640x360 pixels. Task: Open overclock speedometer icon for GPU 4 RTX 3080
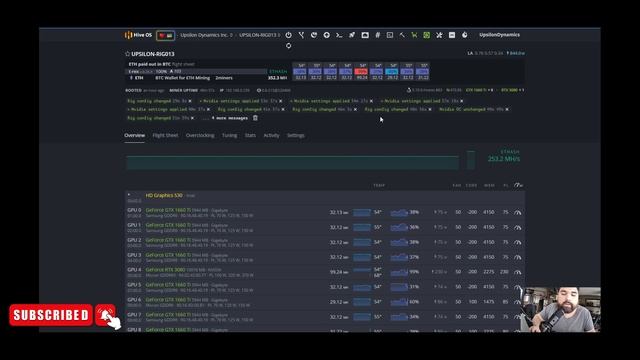[x=518, y=272]
